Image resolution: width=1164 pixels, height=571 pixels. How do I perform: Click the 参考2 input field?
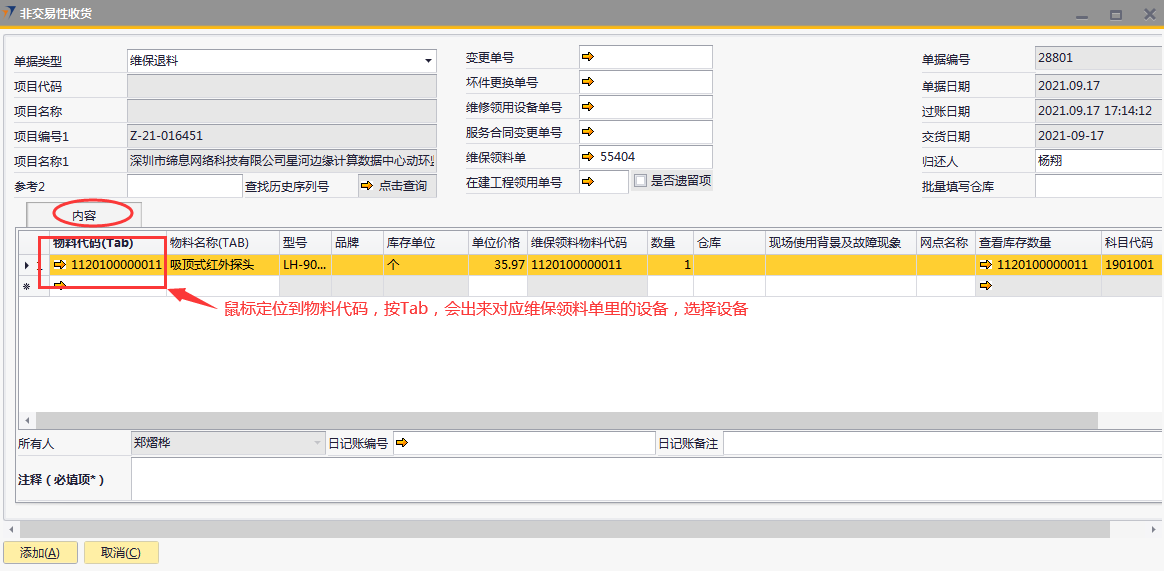click(184, 186)
